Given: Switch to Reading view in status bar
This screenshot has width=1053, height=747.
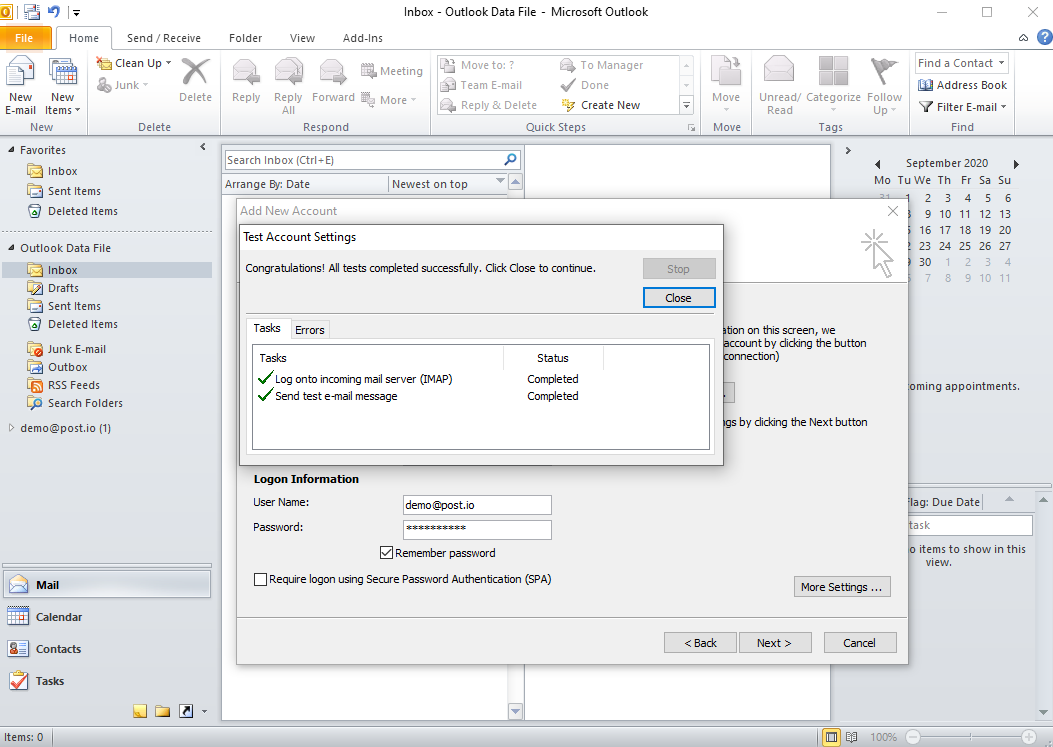Looking at the screenshot, I should pyautogui.click(x=852, y=737).
